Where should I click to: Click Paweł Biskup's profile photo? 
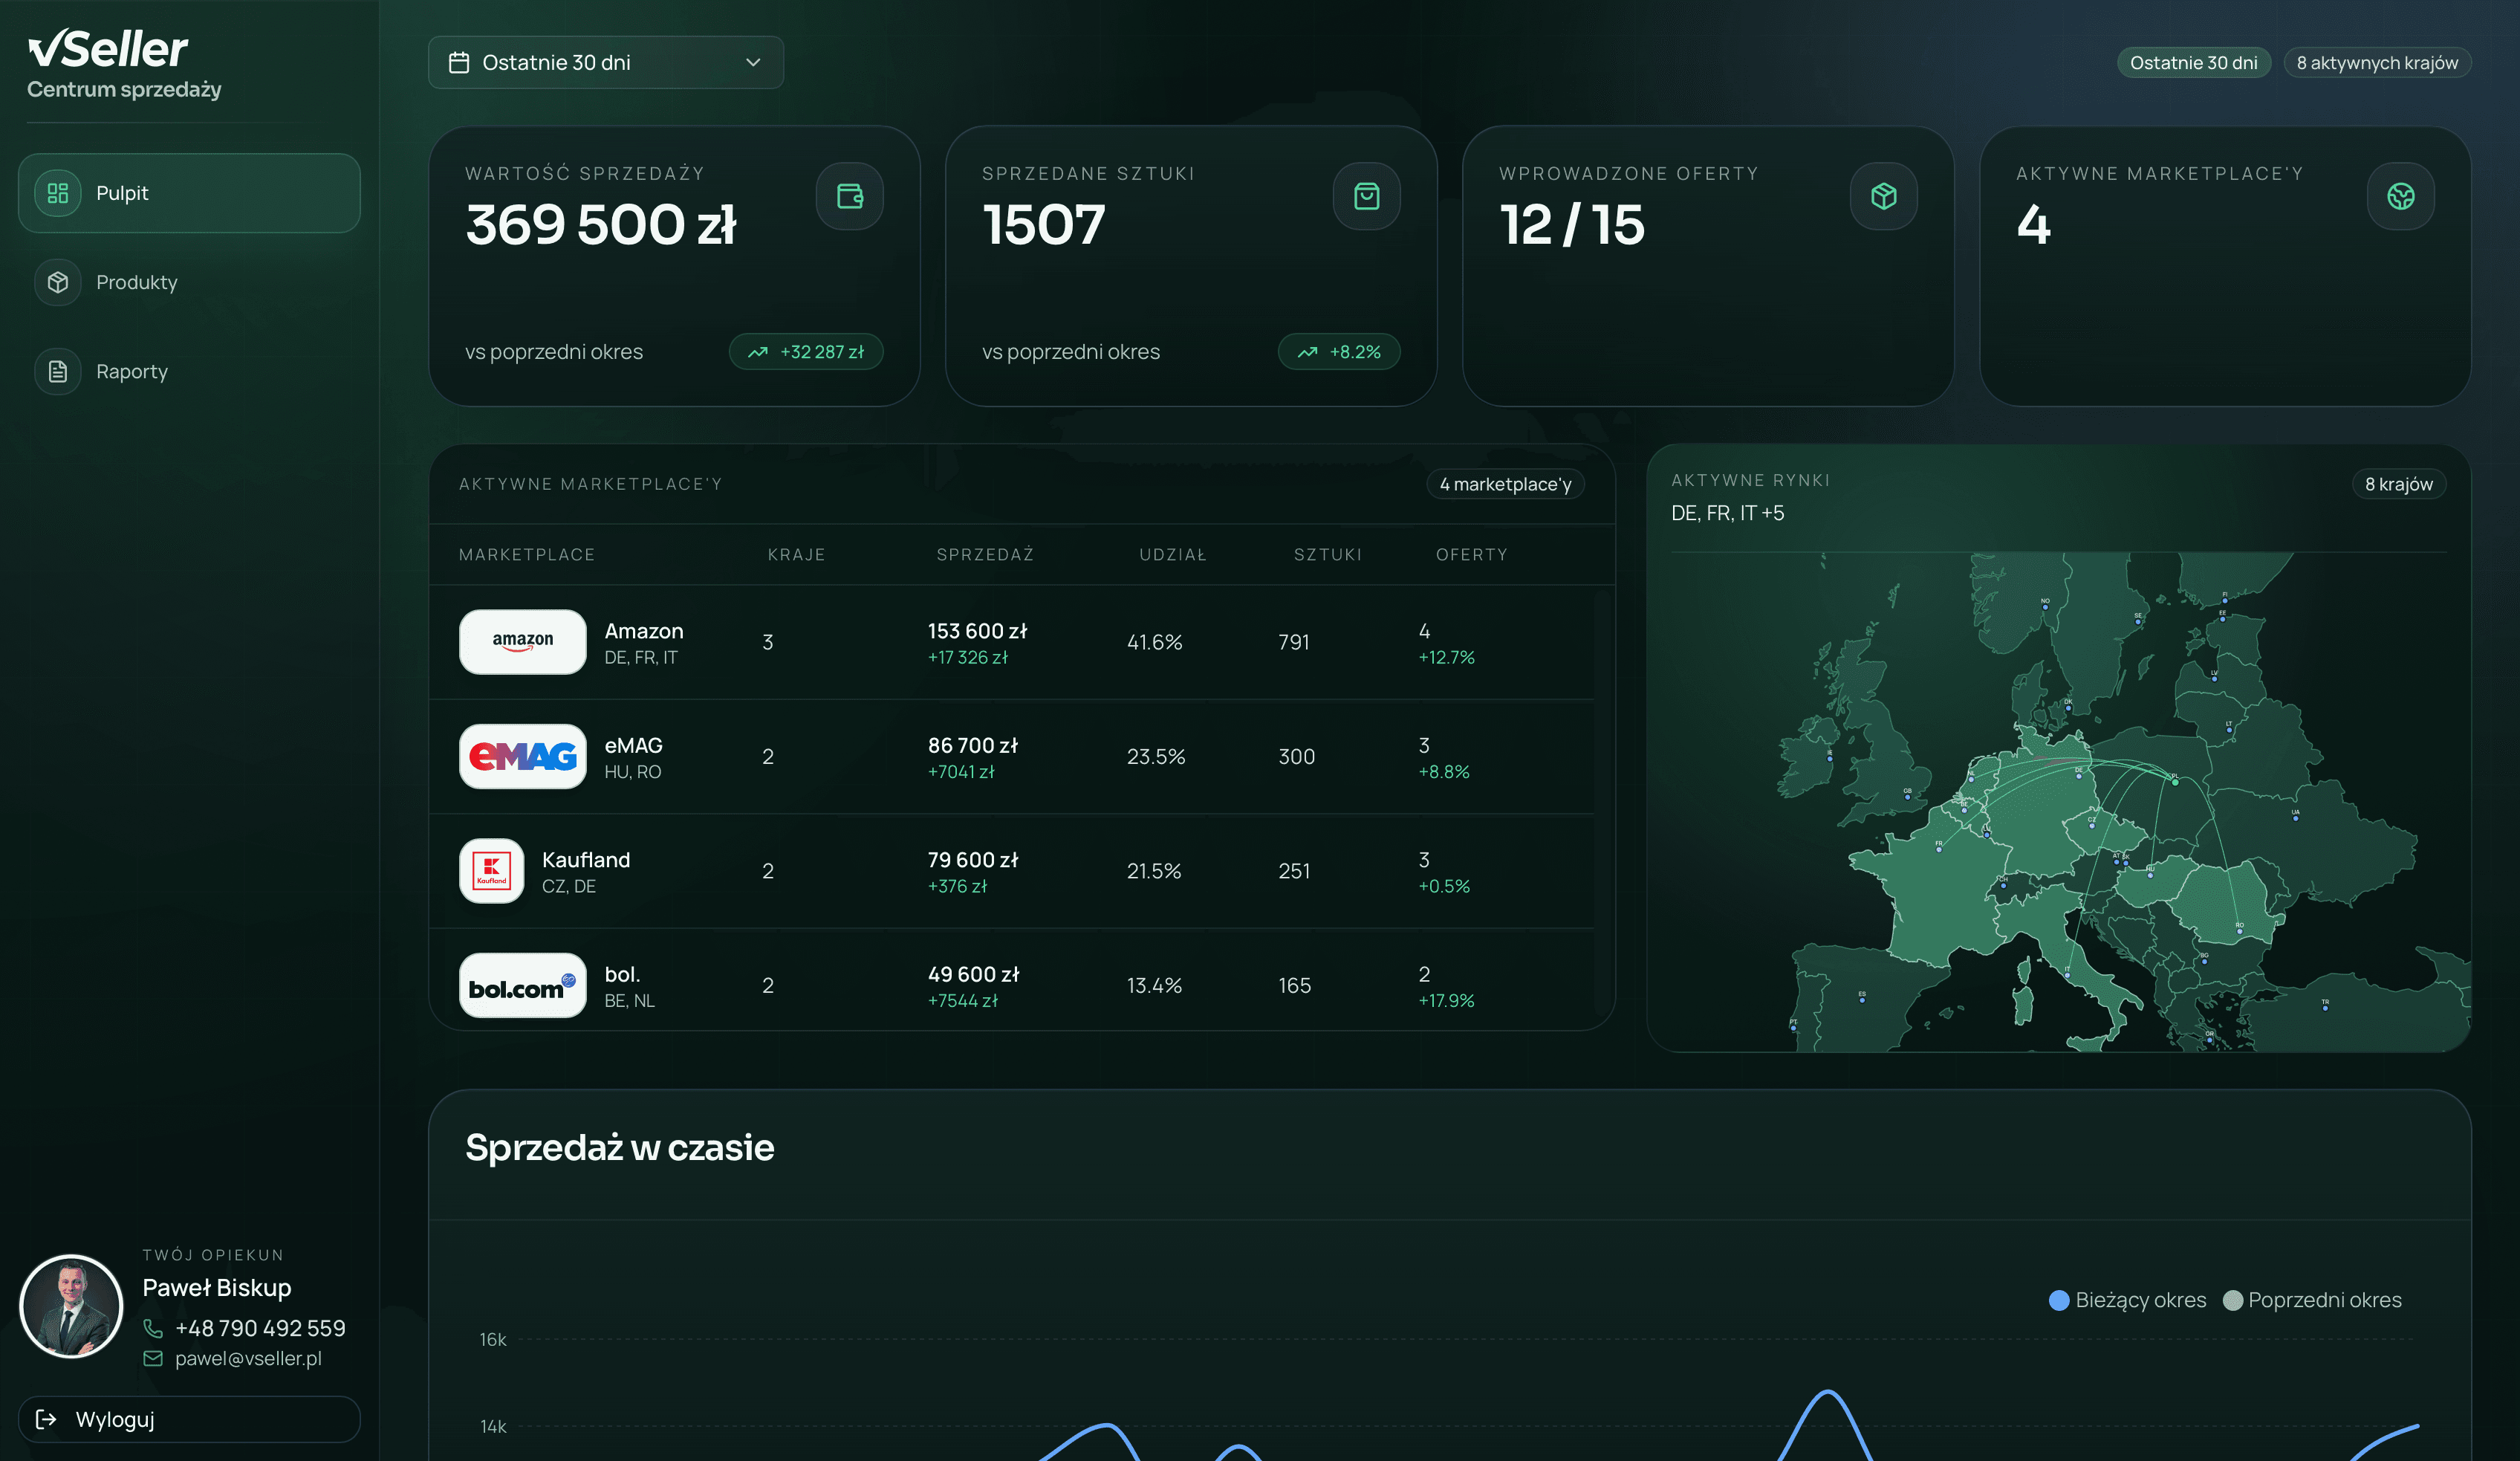coord(70,1307)
